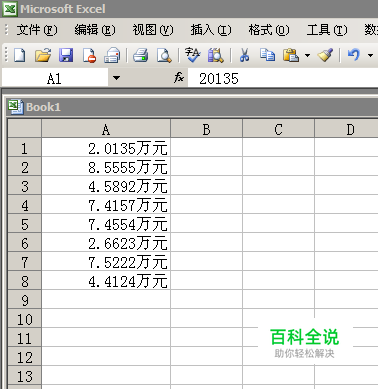Click the Book1 window title
This screenshot has width=378, height=389.
tap(43, 107)
